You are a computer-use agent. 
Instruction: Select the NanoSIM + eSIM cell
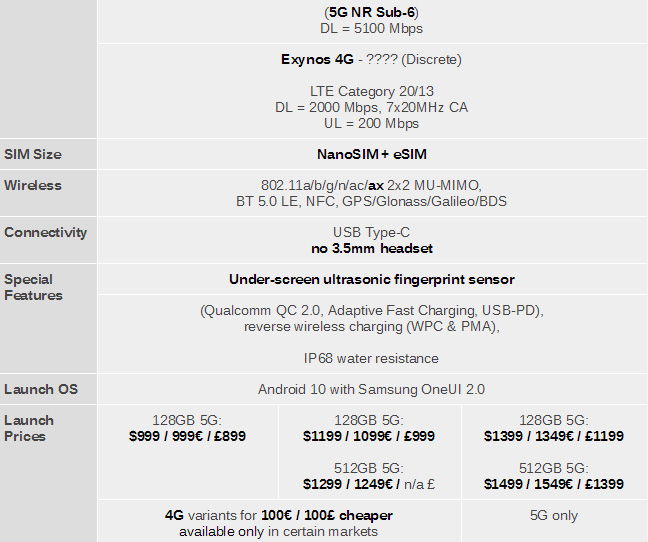pyautogui.click(x=372, y=154)
